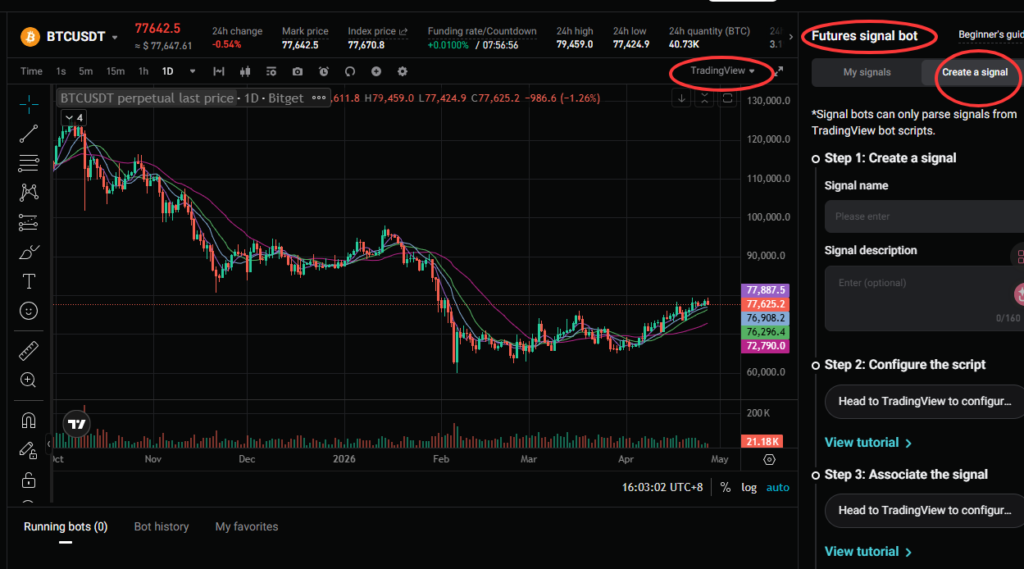Collapse the drawing toolbar side arrow

coord(48,444)
